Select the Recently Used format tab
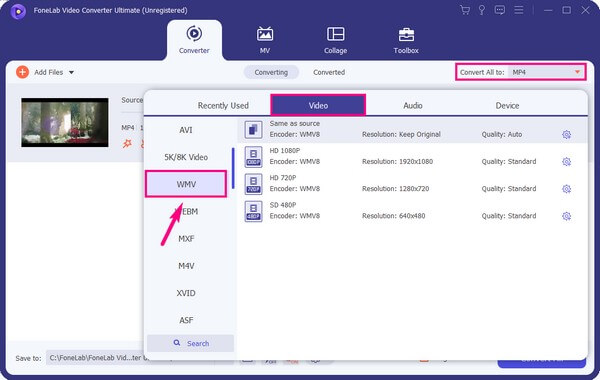Image resolution: width=600 pixels, height=380 pixels. tap(223, 105)
